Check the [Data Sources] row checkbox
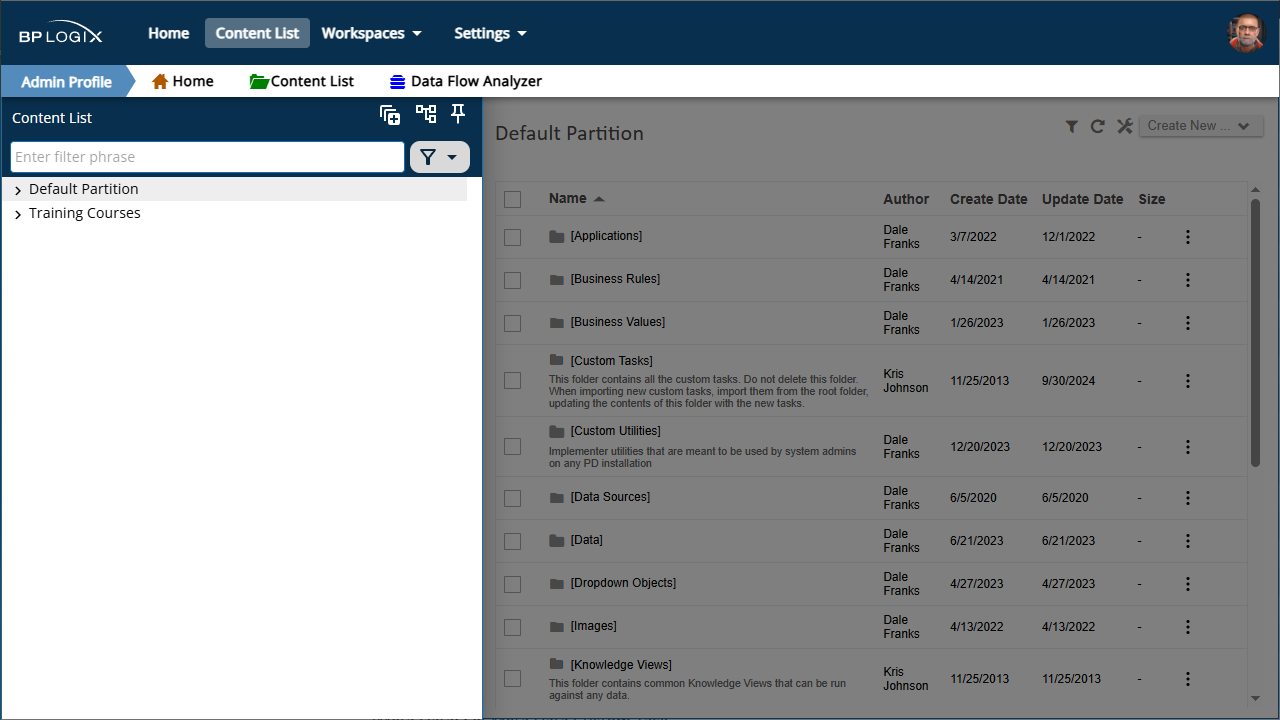The height and width of the screenshot is (720, 1280). pyautogui.click(x=513, y=498)
